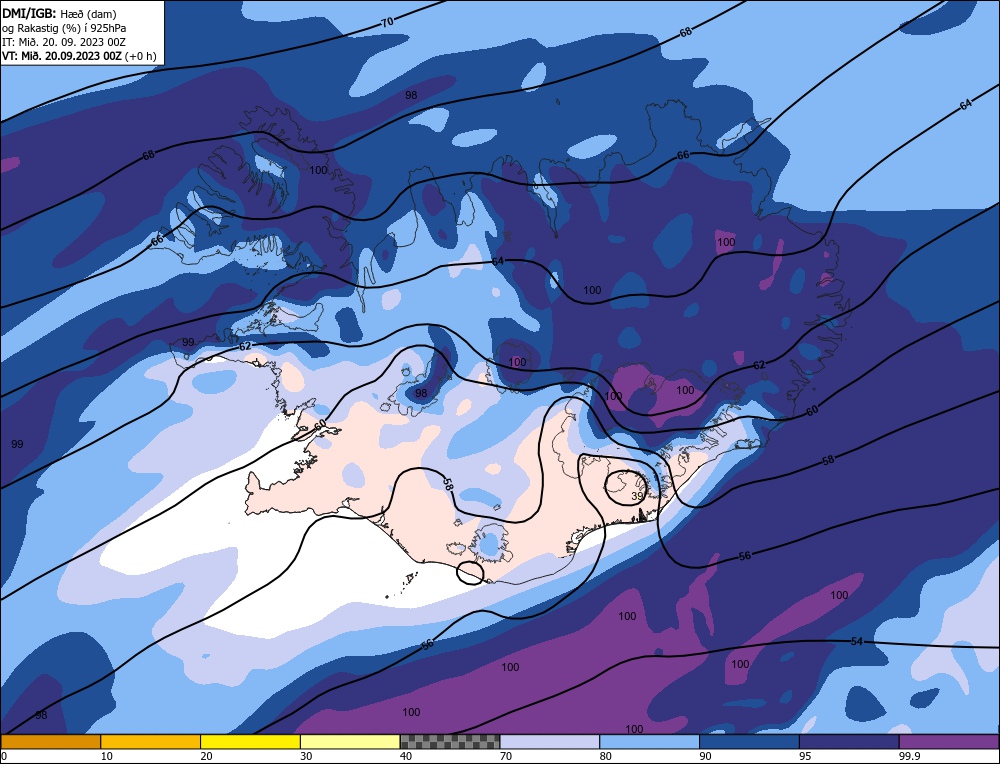Click the 54 contour label at lower right
The image size is (1000, 764).
coord(857,641)
